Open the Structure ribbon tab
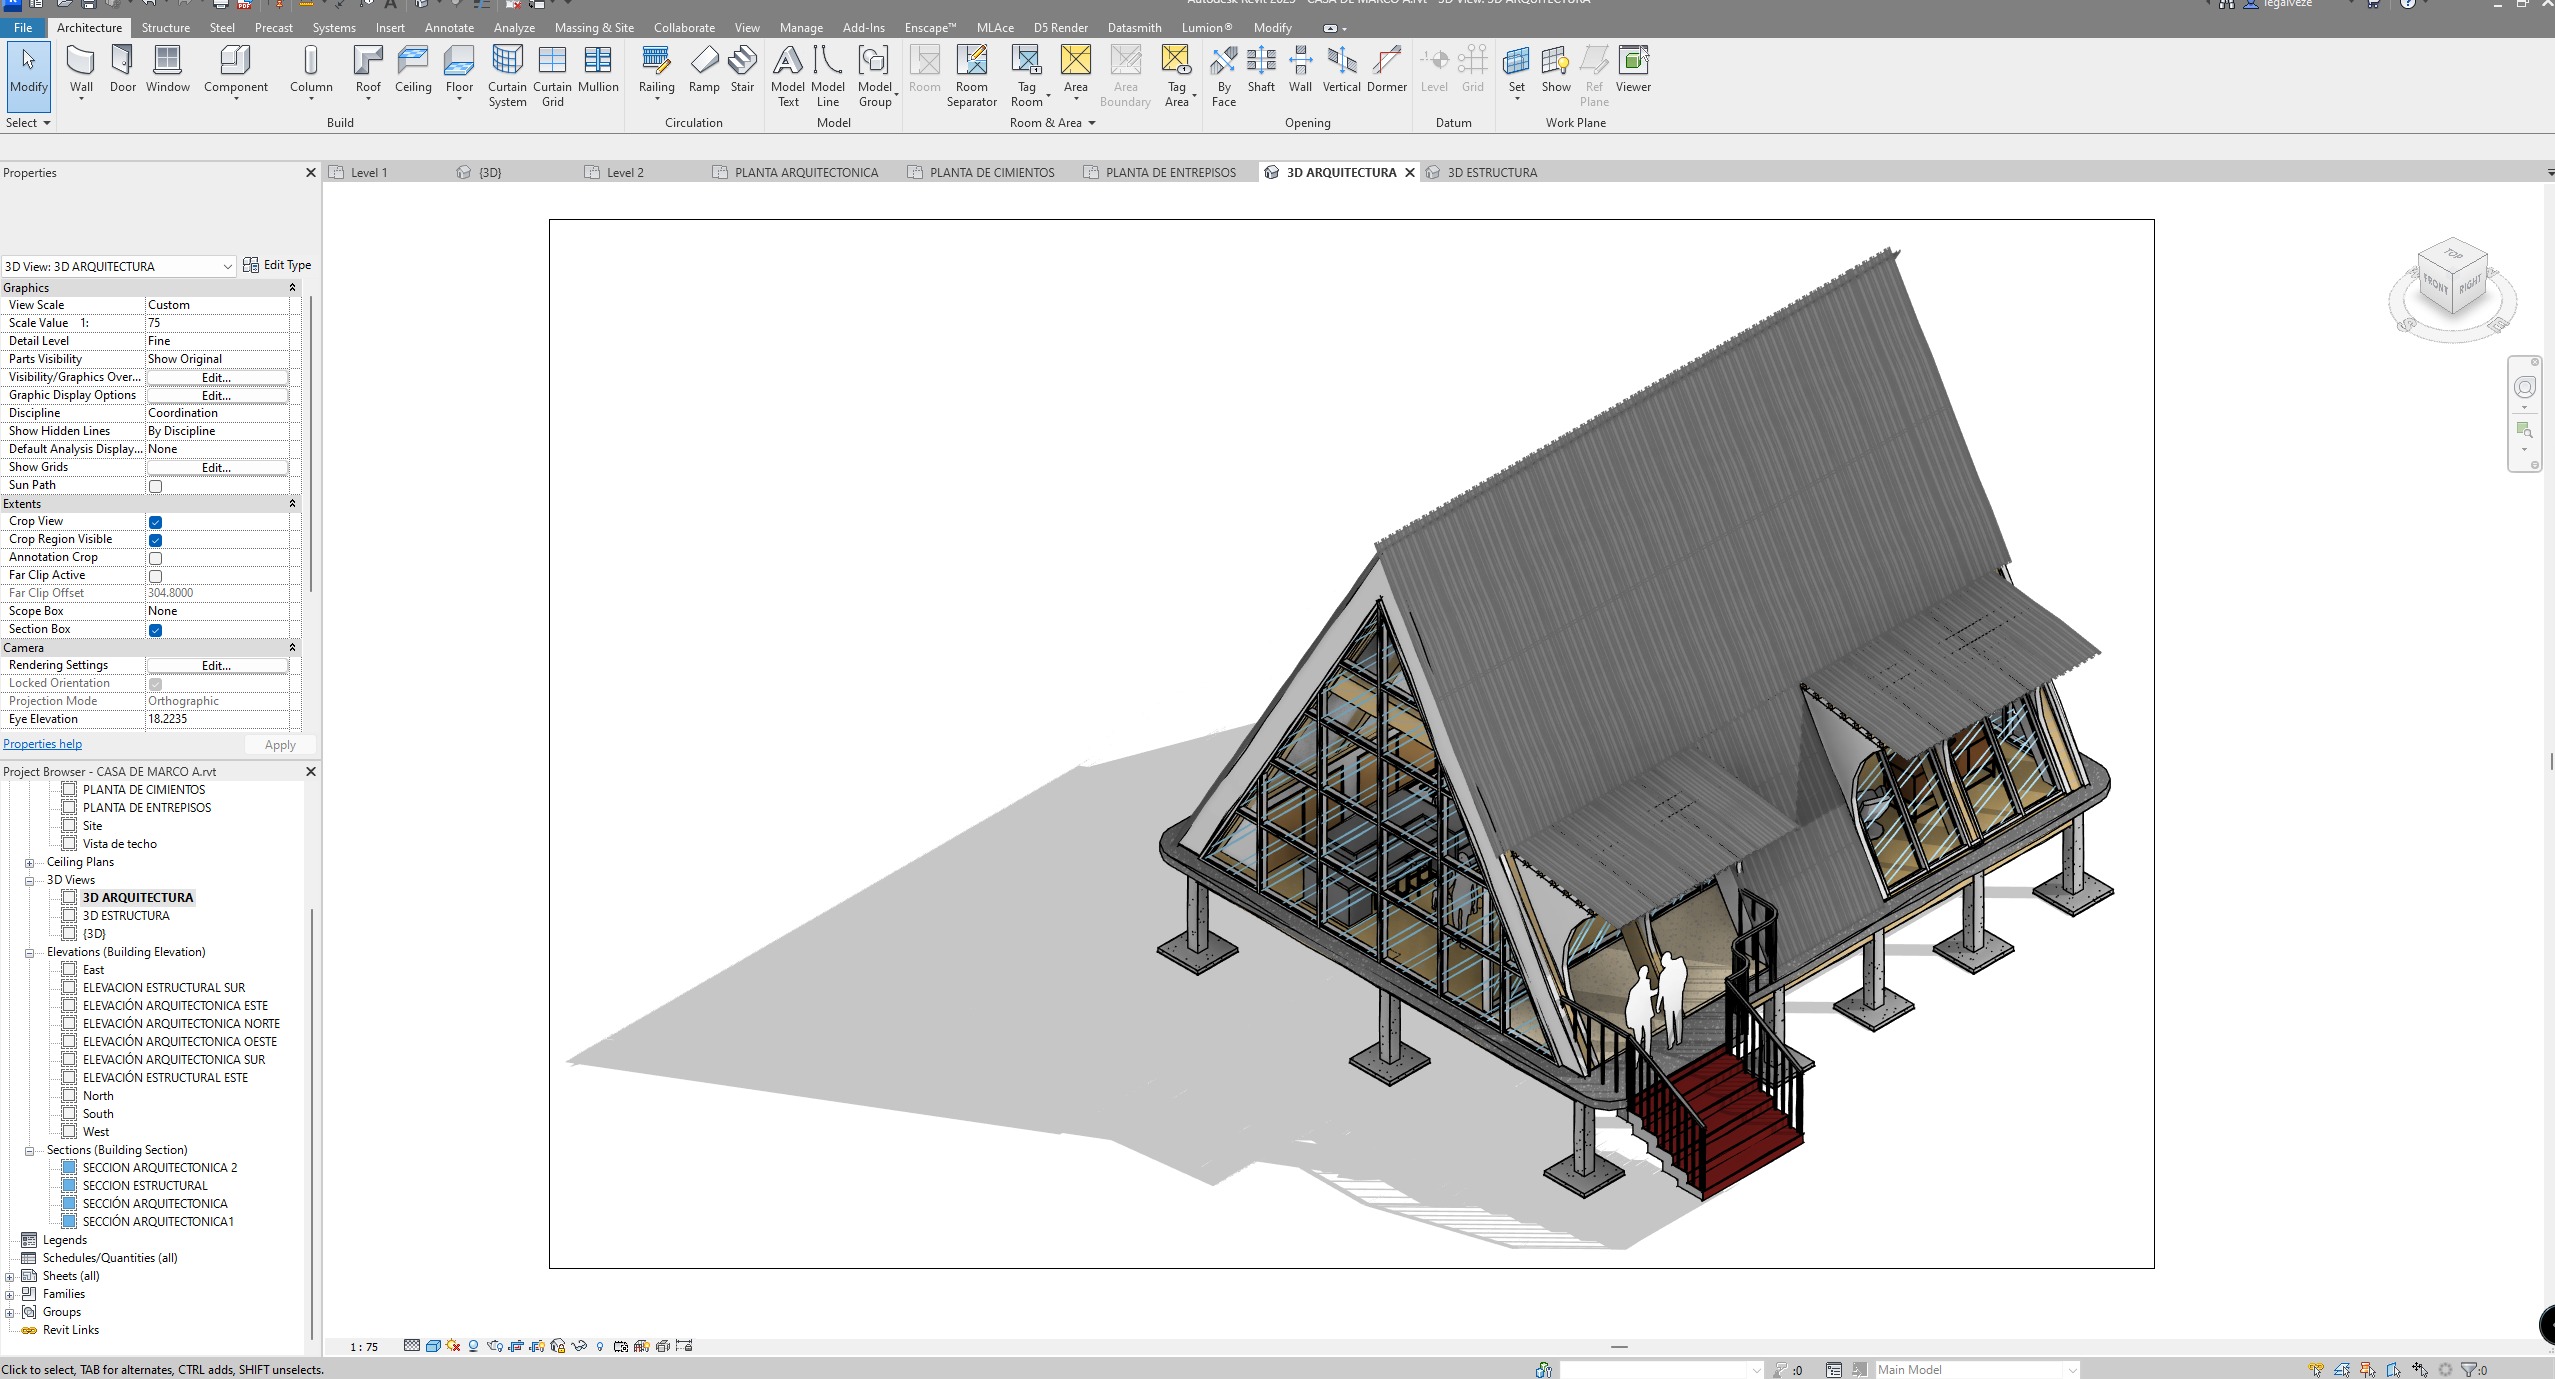 click(x=165, y=28)
